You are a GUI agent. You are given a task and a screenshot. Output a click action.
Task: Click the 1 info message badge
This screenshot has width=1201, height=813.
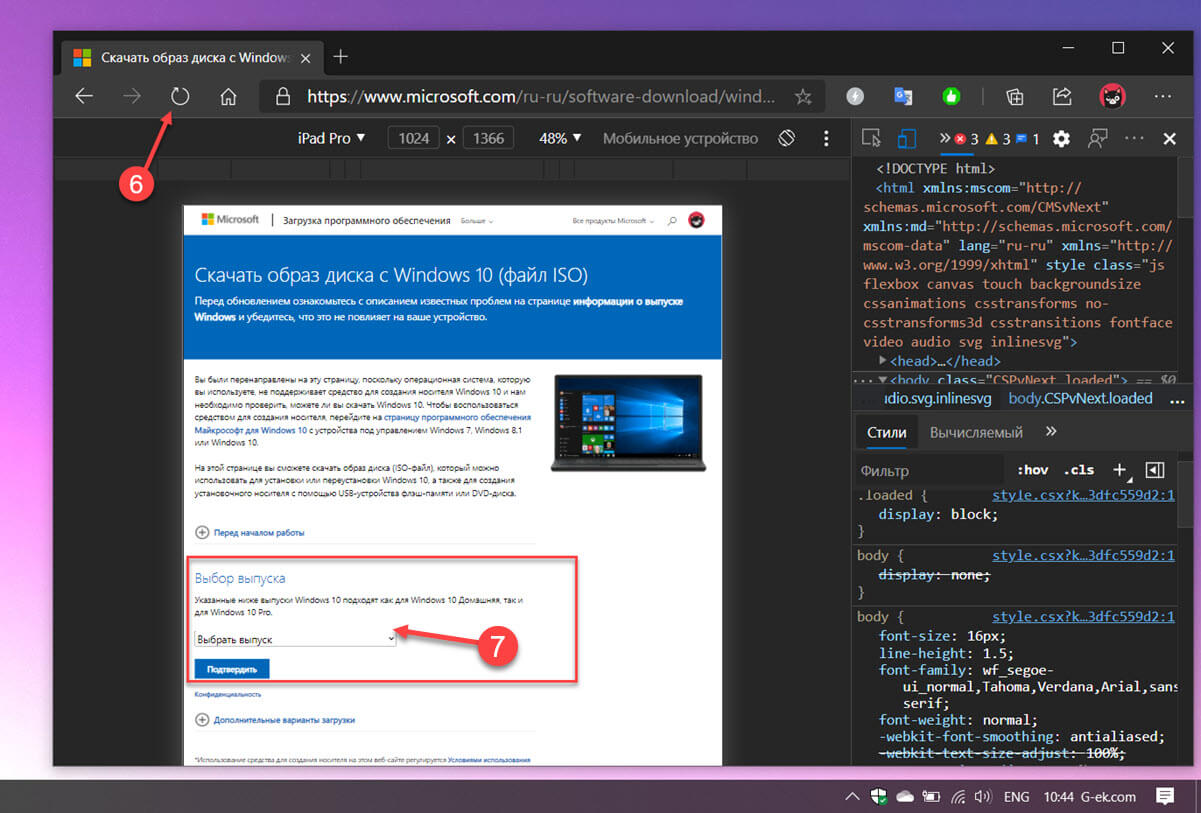1028,138
